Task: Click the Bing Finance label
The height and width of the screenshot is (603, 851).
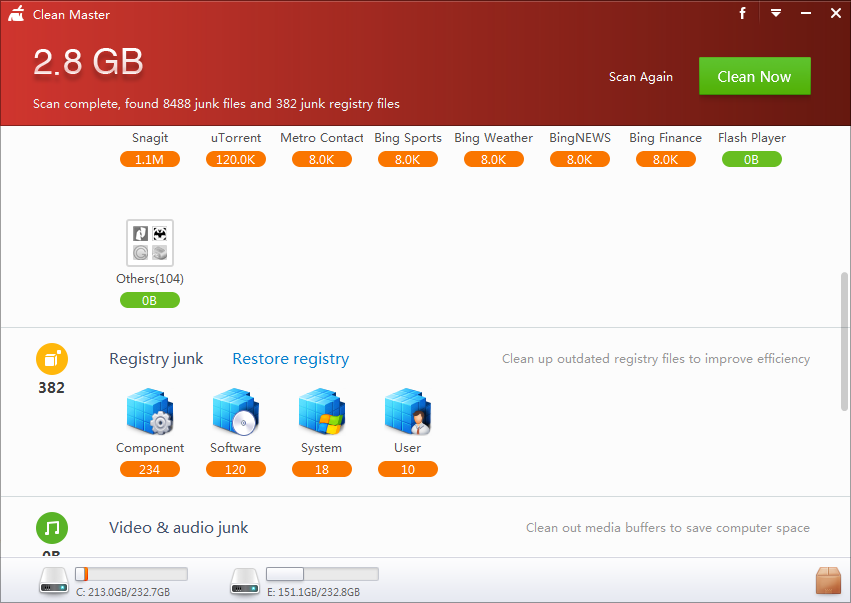Action: click(x=665, y=138)
